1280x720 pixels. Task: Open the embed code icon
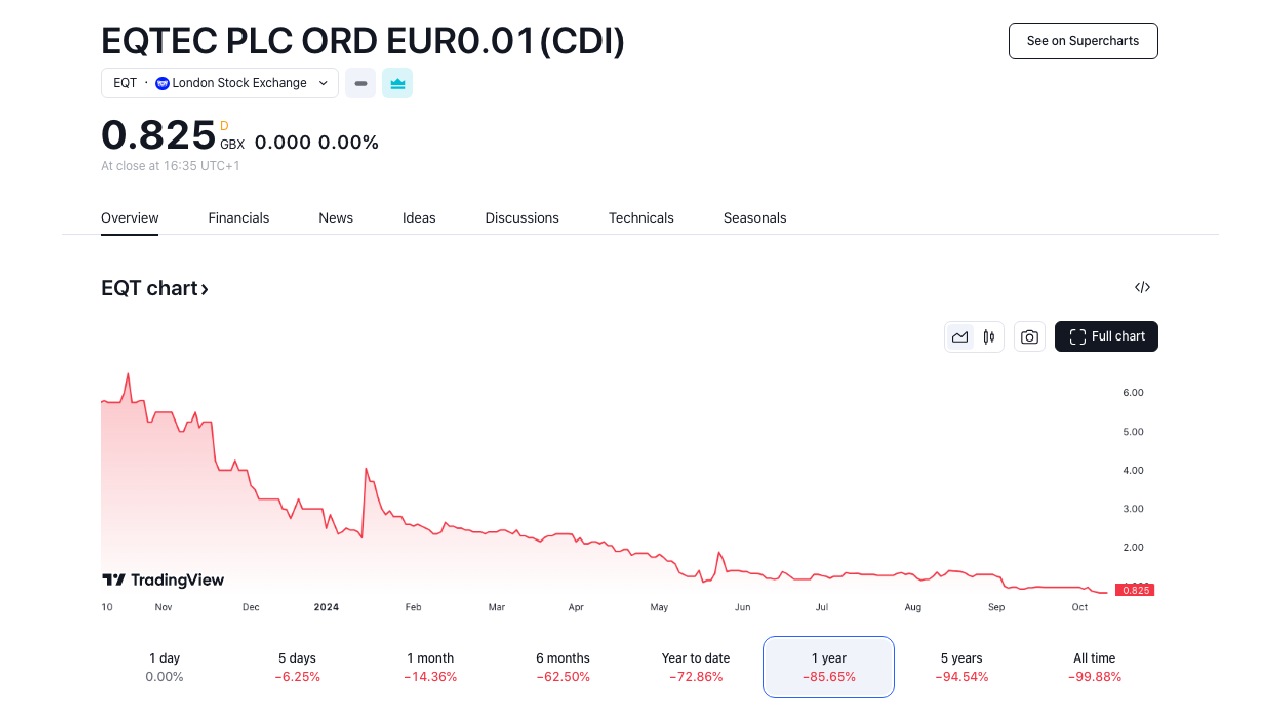click(1142, 288)
